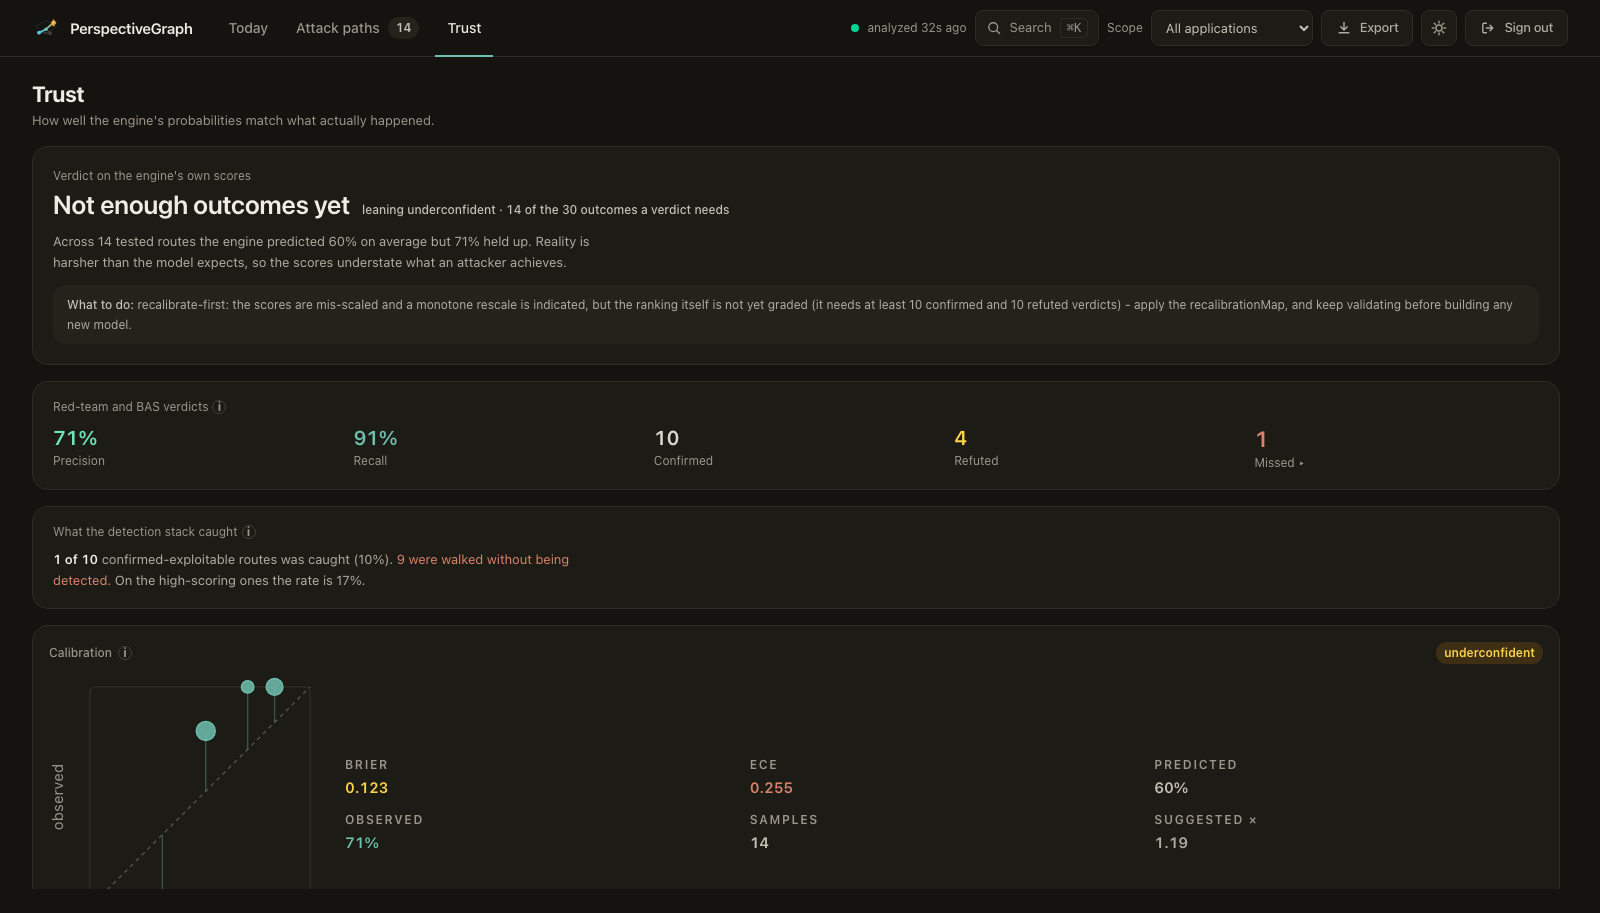Open the Search box
This screenshot has width=1600, height=913.
(1037, 28)
